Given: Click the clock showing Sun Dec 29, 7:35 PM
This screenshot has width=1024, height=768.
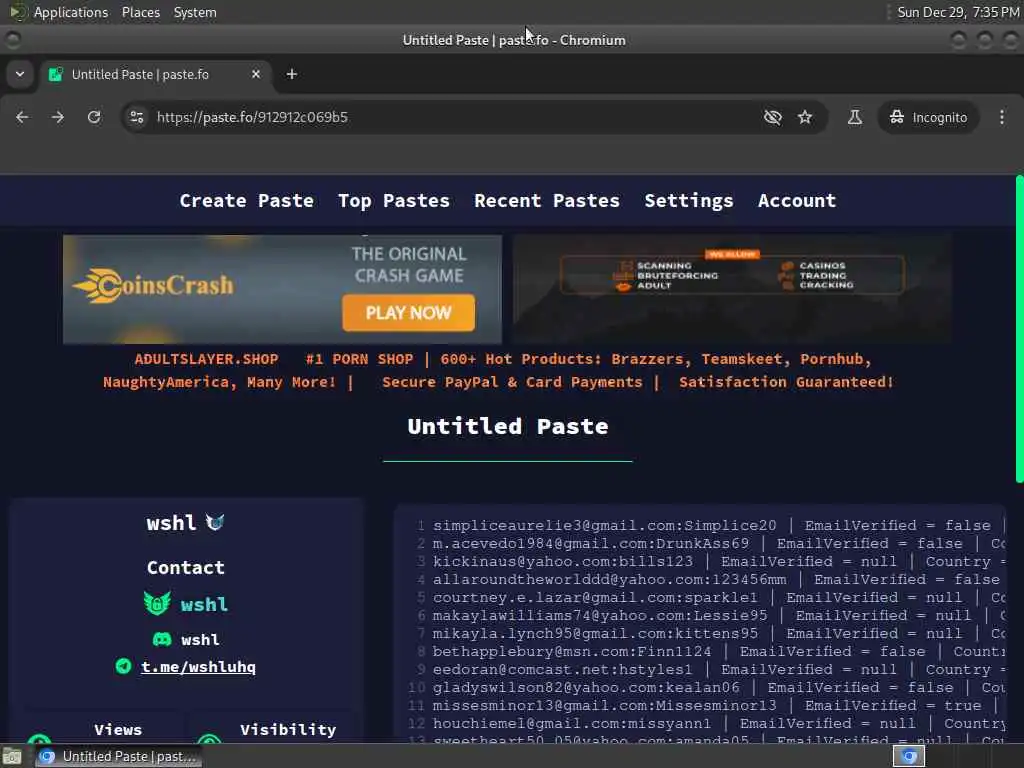Looking at the screenshot, I should [958, 12].
